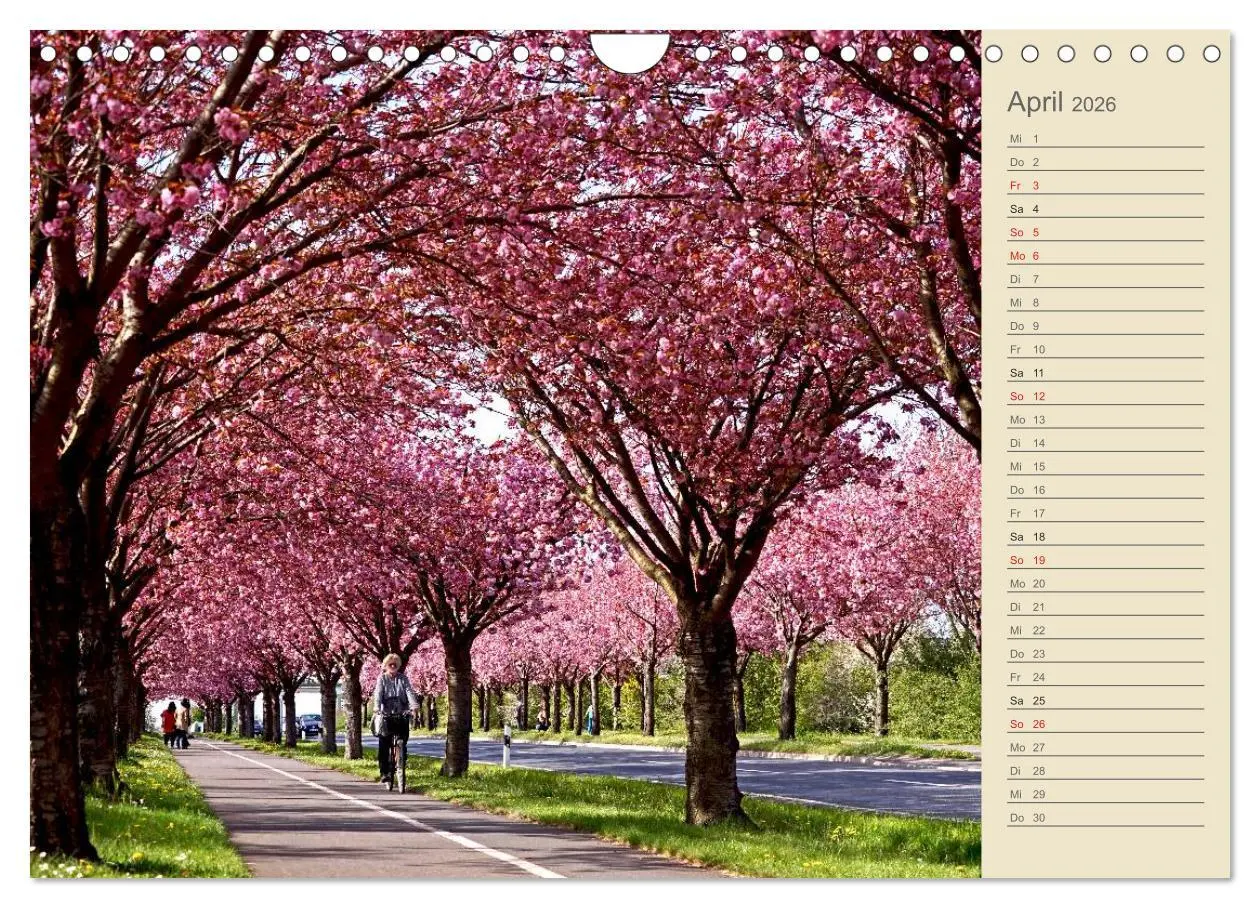The height and width of the screenshot is (908, 1260).
Task: Click the Sa 4 Saturday entry
Action: (1026, 209)
